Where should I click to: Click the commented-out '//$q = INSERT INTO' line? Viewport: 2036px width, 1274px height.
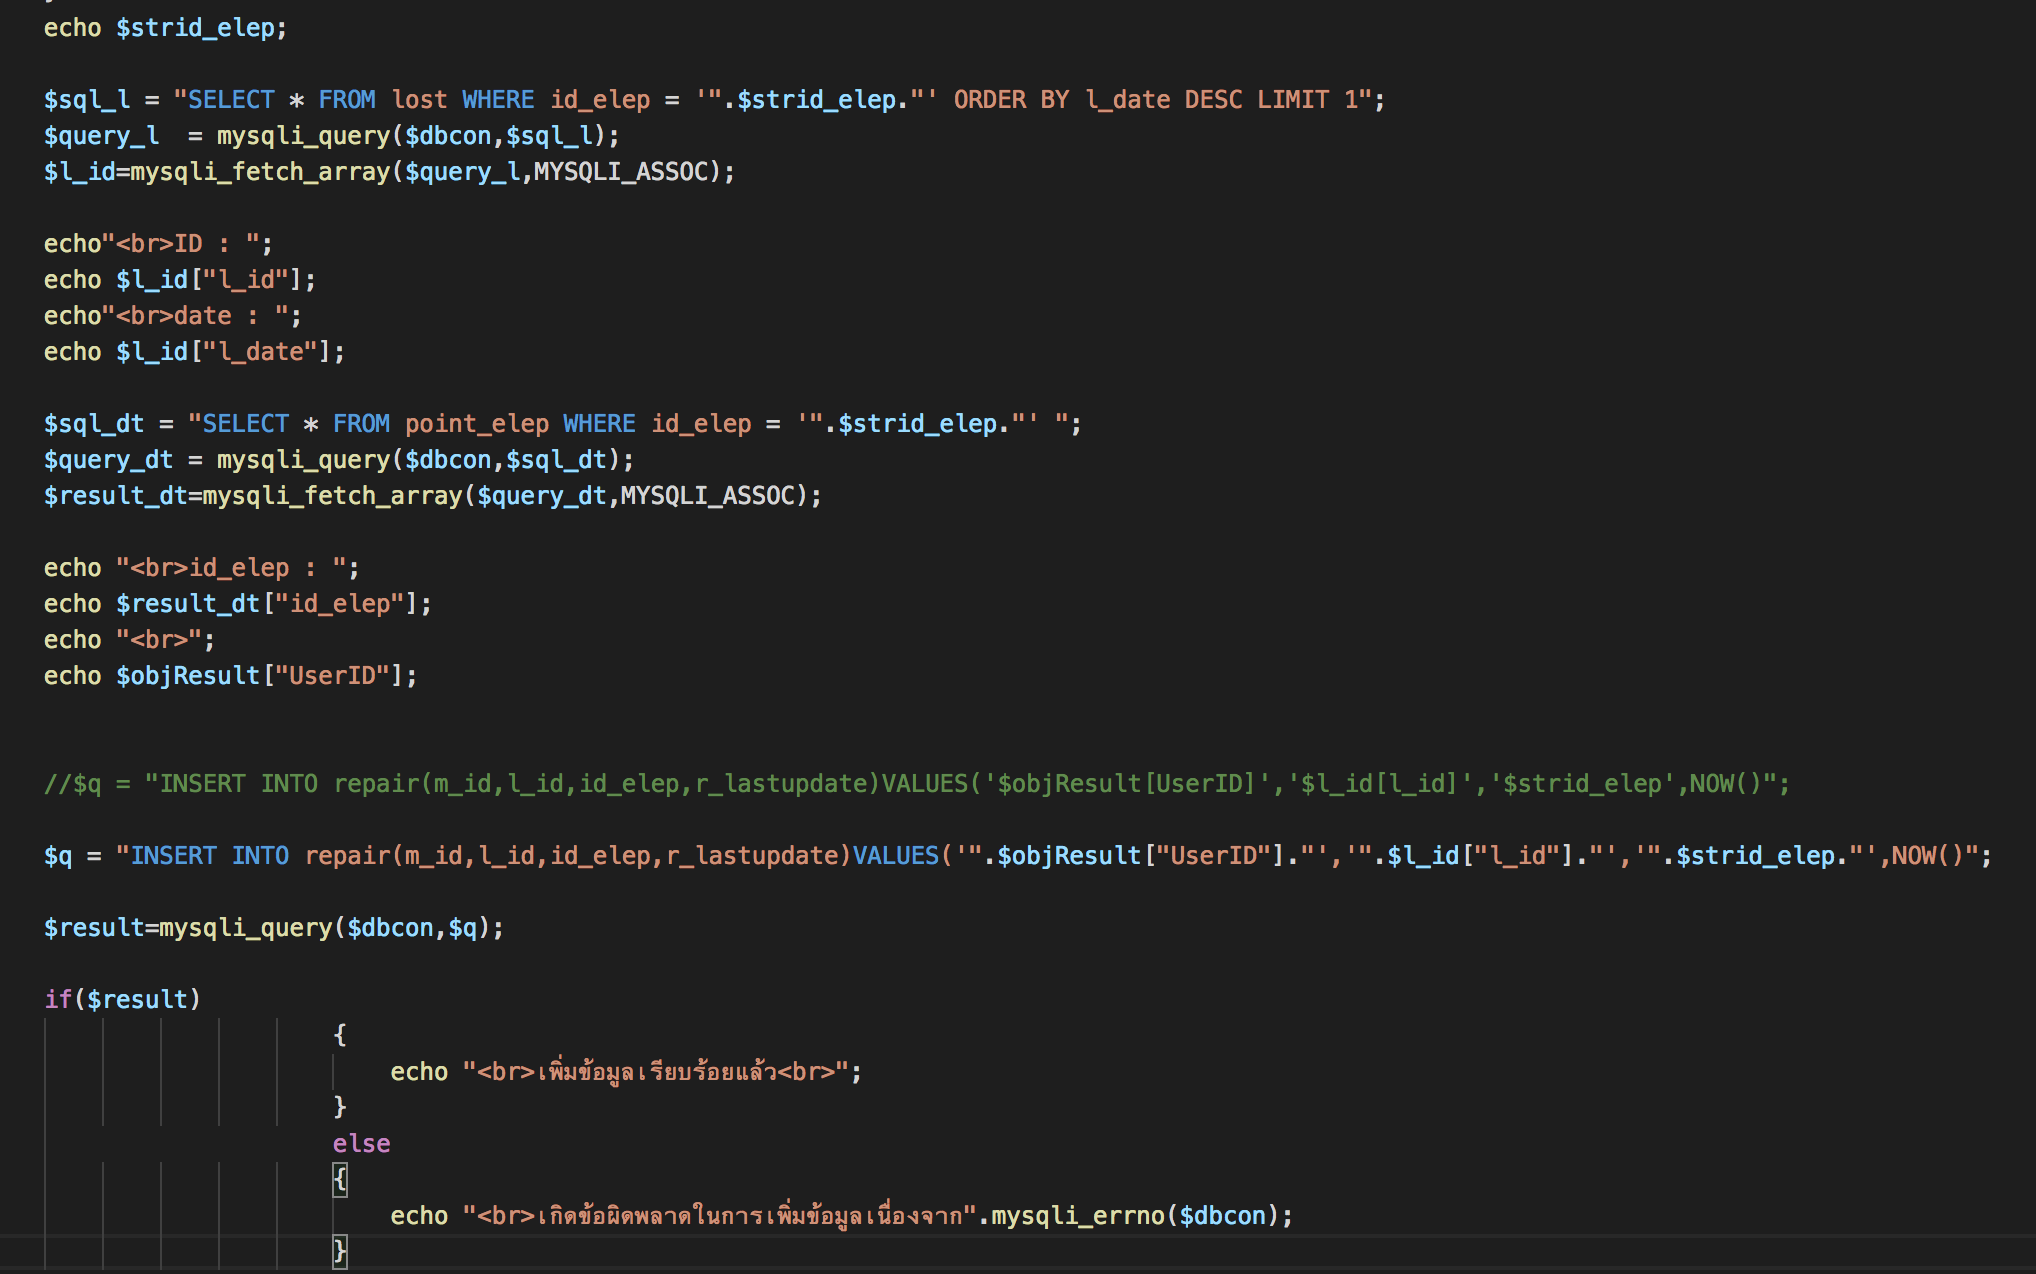[916, 784]
